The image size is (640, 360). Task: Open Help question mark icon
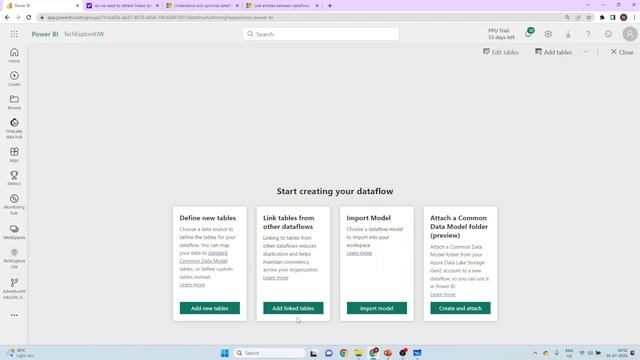pyautogui.click(x=588, y=34)
